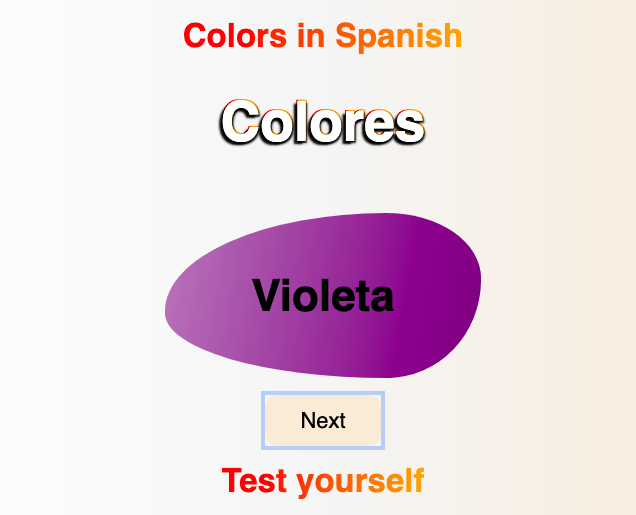The image size is (636, 515).
Task: Click the blue focus outline around Next
Action: [x=323, y=393]
